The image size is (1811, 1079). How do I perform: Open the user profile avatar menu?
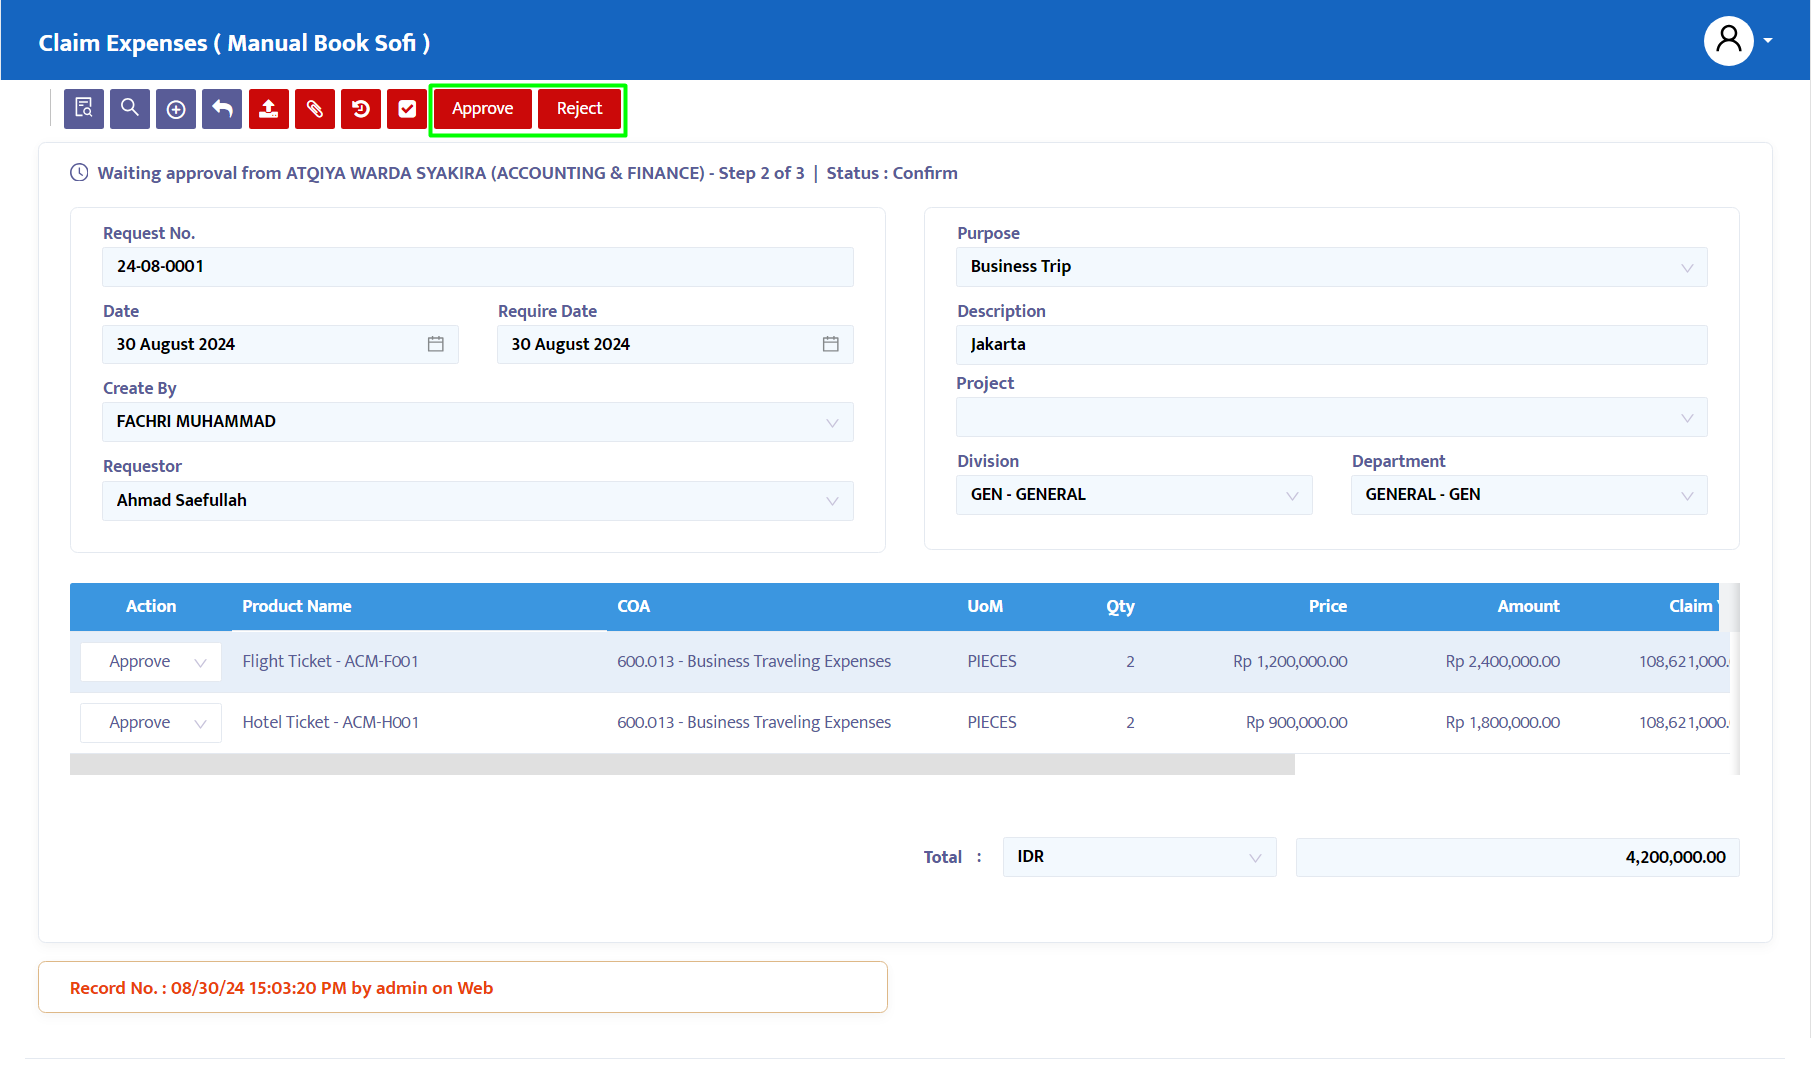click(1728, 41)
